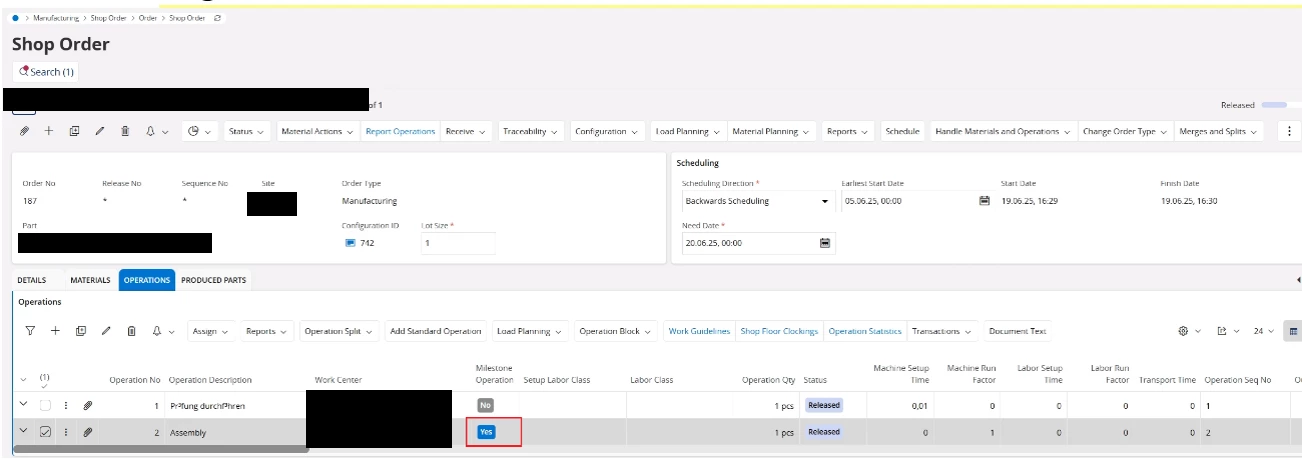
Task: Expand the Assembly row details chevron
Action: (23, 431)
